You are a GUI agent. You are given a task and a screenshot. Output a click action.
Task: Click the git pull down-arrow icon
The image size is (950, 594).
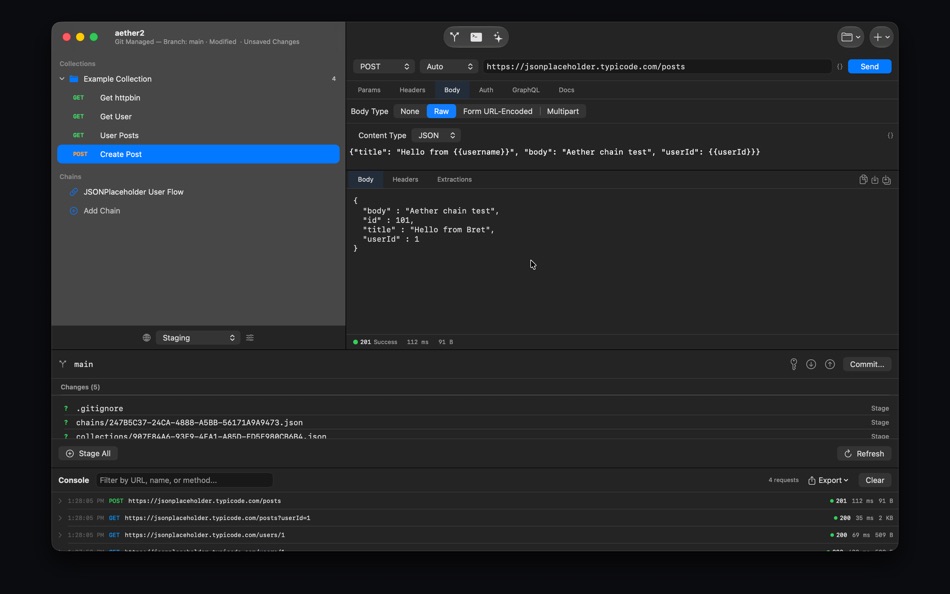pyautogui.click(x=811, y=364)
